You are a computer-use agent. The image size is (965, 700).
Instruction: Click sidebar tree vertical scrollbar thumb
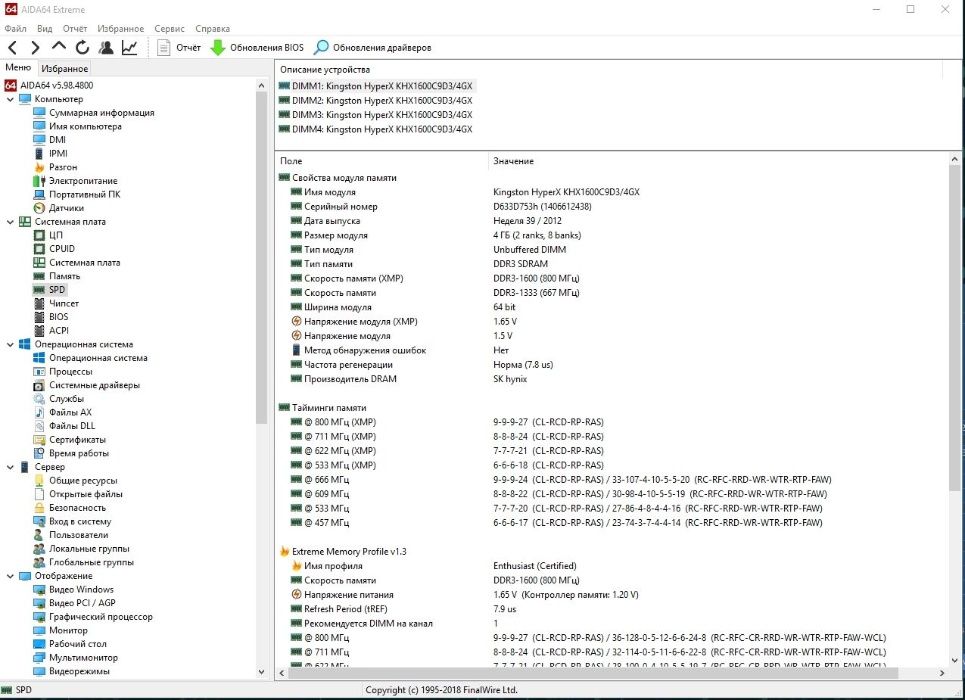click(x=262, y=257)
